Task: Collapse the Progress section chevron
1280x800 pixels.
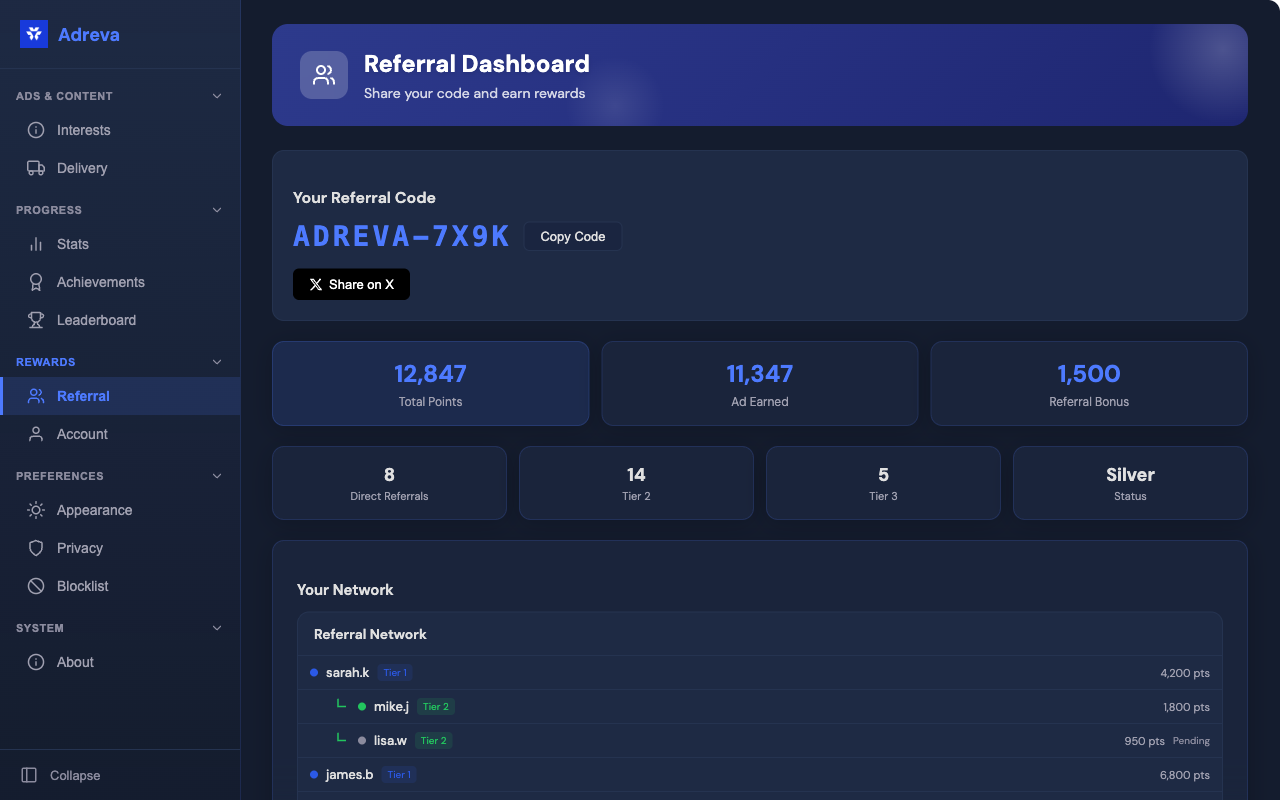Action: pyautogui.click(x=217, y=210)
